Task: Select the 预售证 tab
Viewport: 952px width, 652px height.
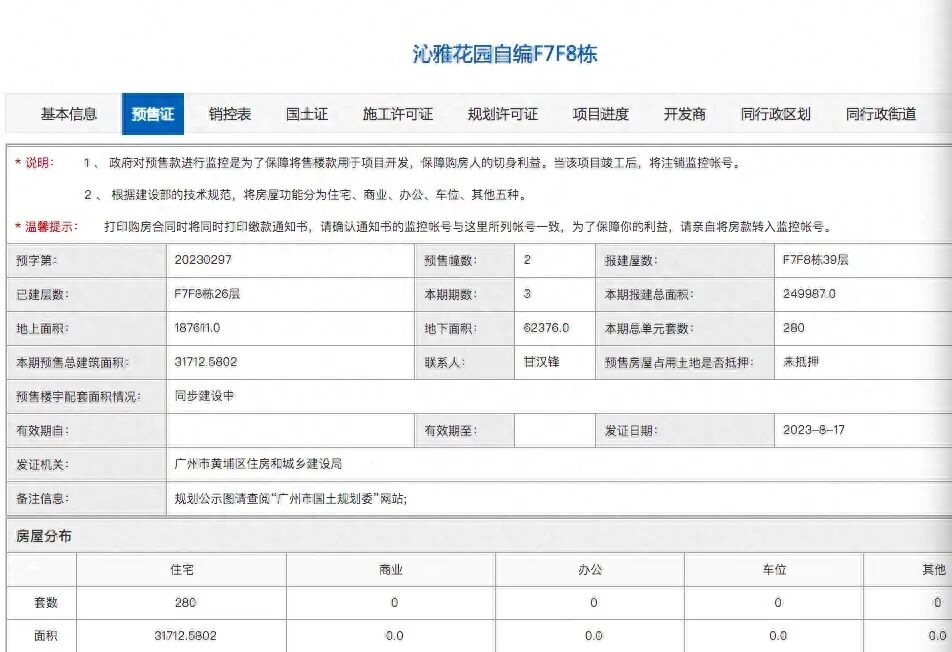Action: tap(155, 113)
